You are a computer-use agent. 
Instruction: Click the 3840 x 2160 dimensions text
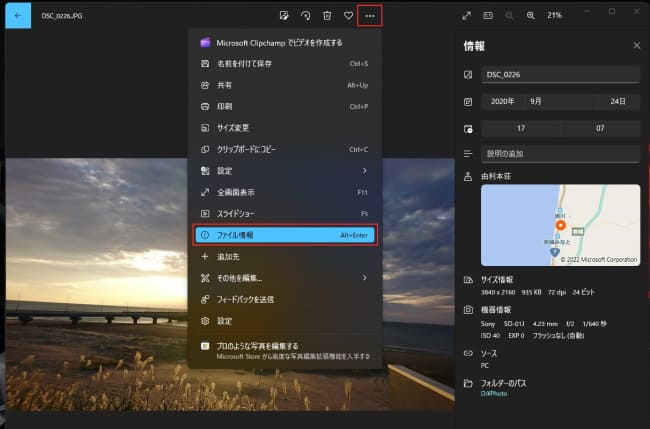click(x=497, y=292)
